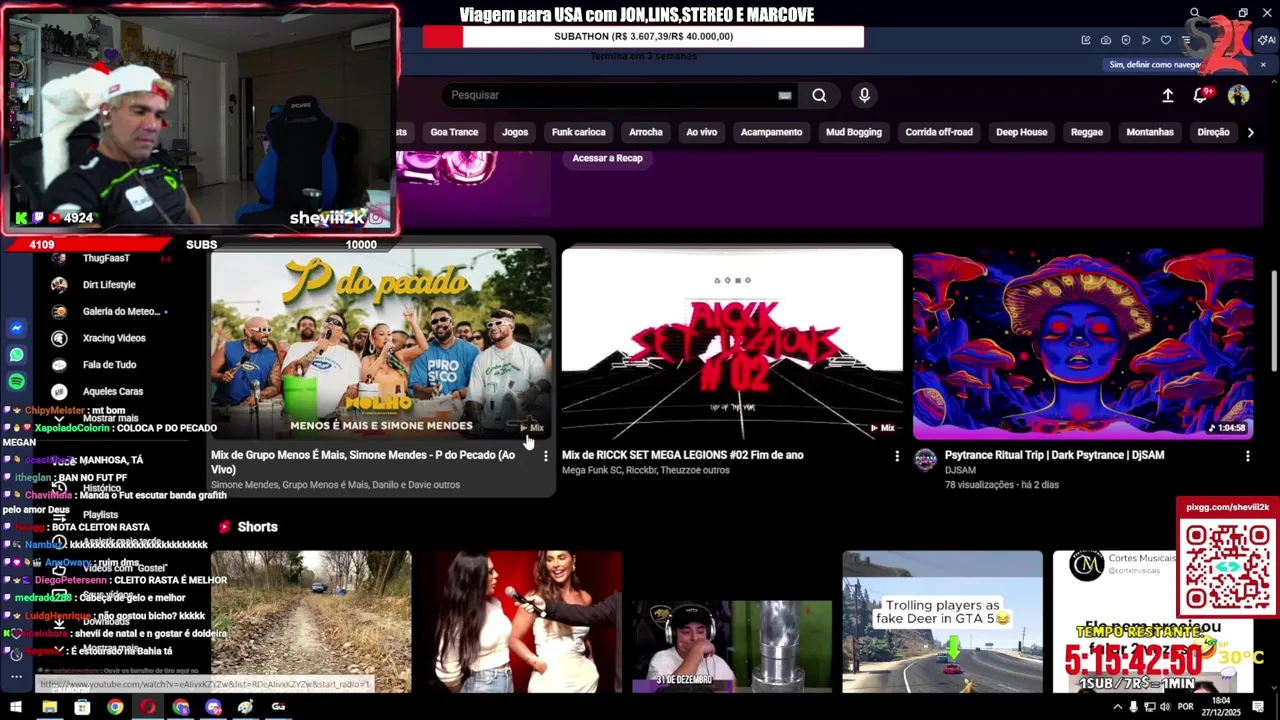Show hidden system tray icons
Screen dimensions: 1280x720
coord(1117,707)
